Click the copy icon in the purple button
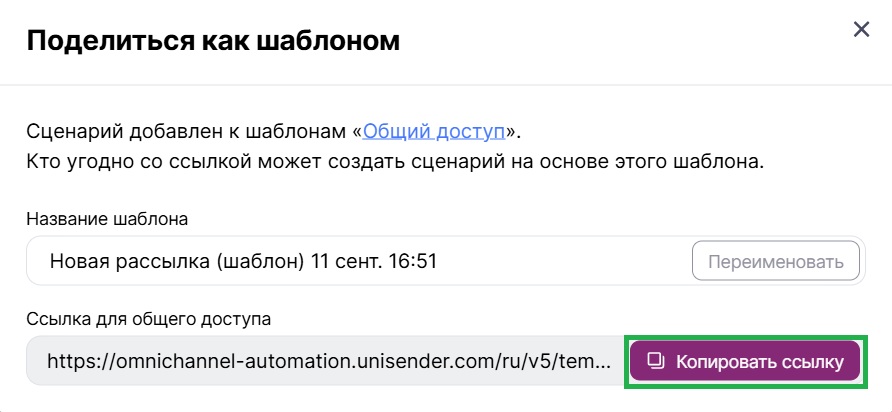892x412 pixels. pyautogui.click(x=656, y=361)
